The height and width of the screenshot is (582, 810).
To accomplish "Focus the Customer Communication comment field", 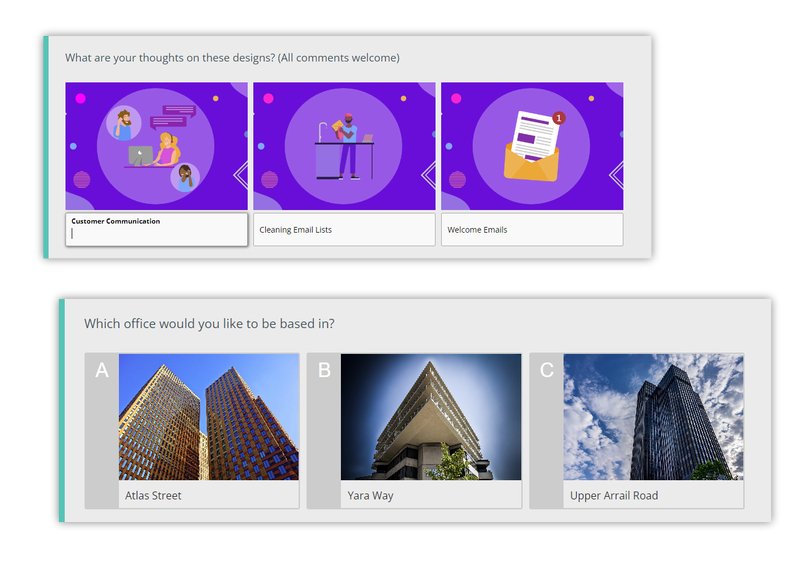I will click(x=156, y=233).
